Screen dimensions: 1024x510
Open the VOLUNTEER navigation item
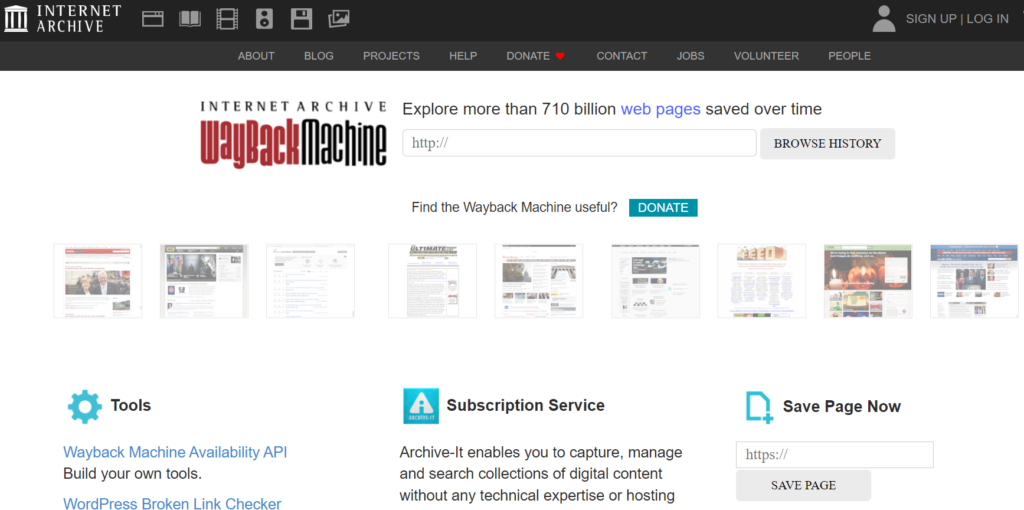point(766,56)
